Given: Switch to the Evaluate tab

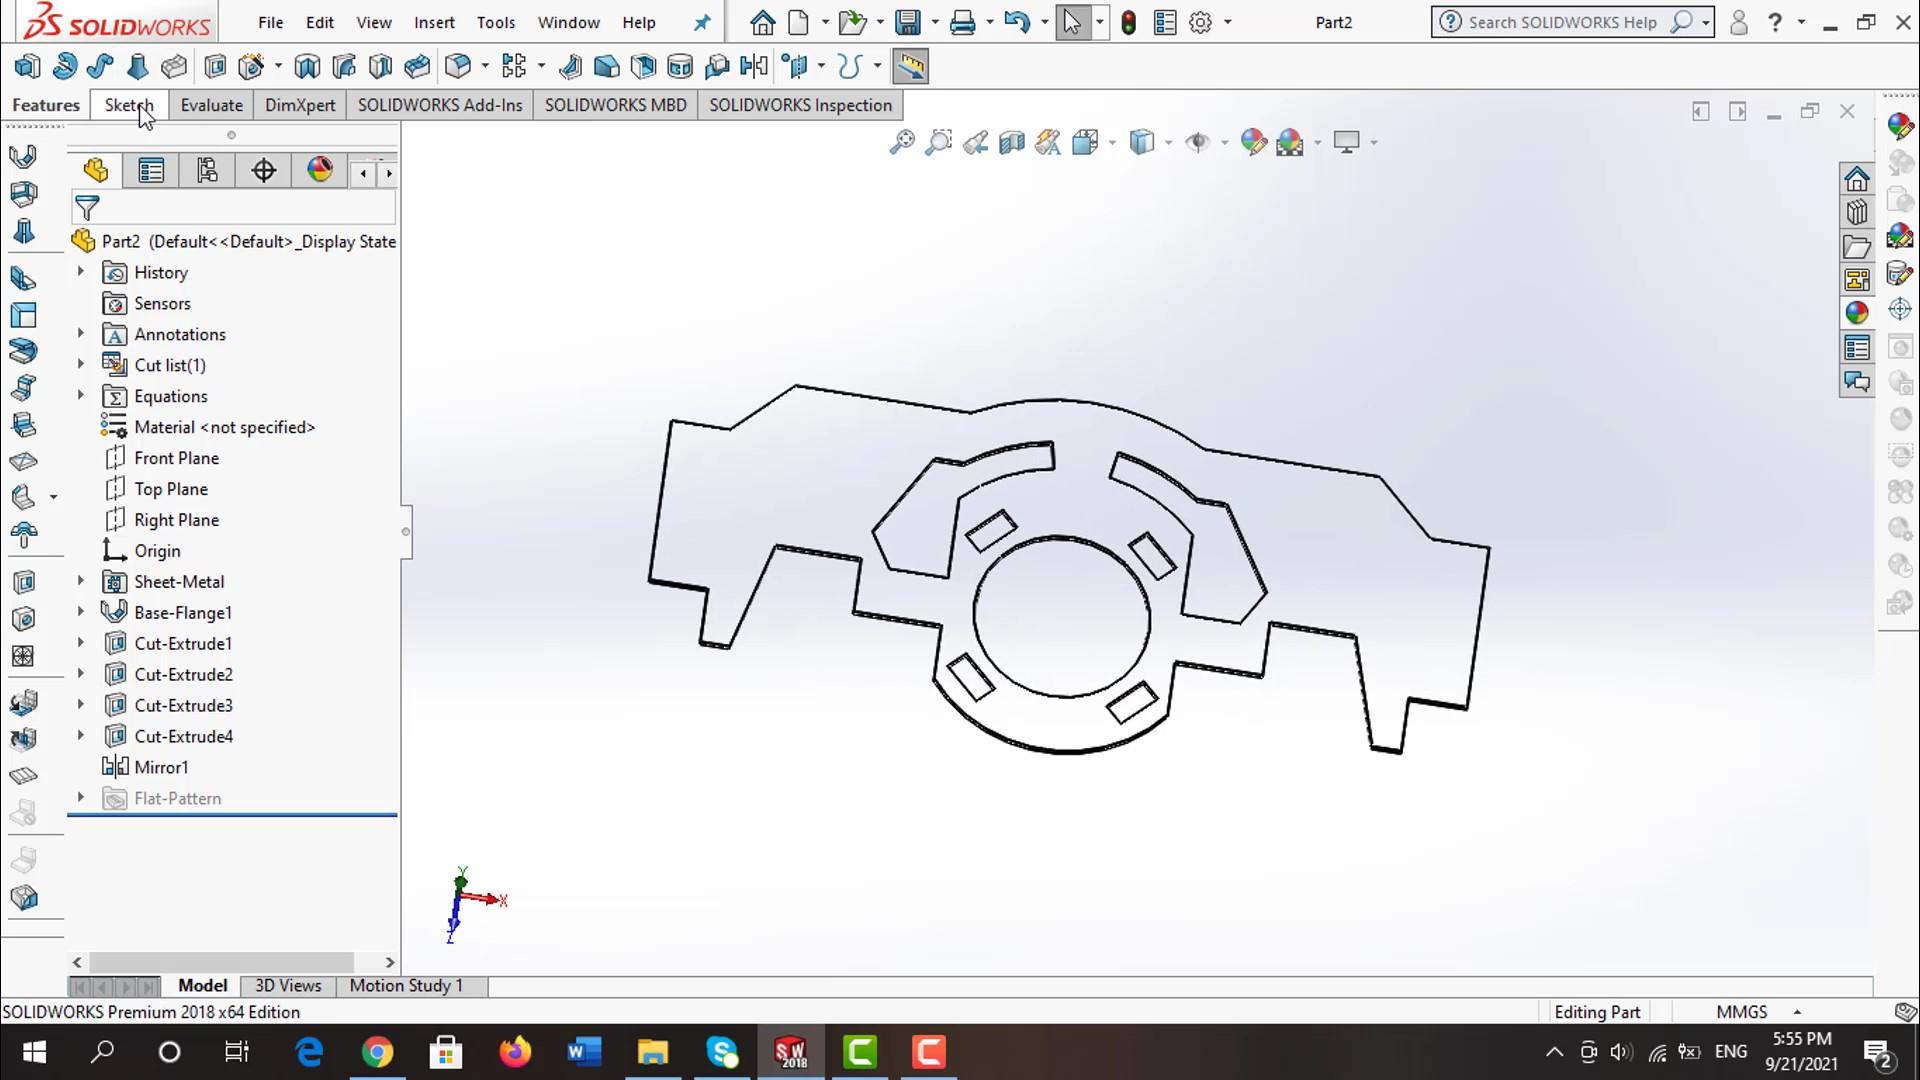Looking at the screenshot, I should (211, 105).
